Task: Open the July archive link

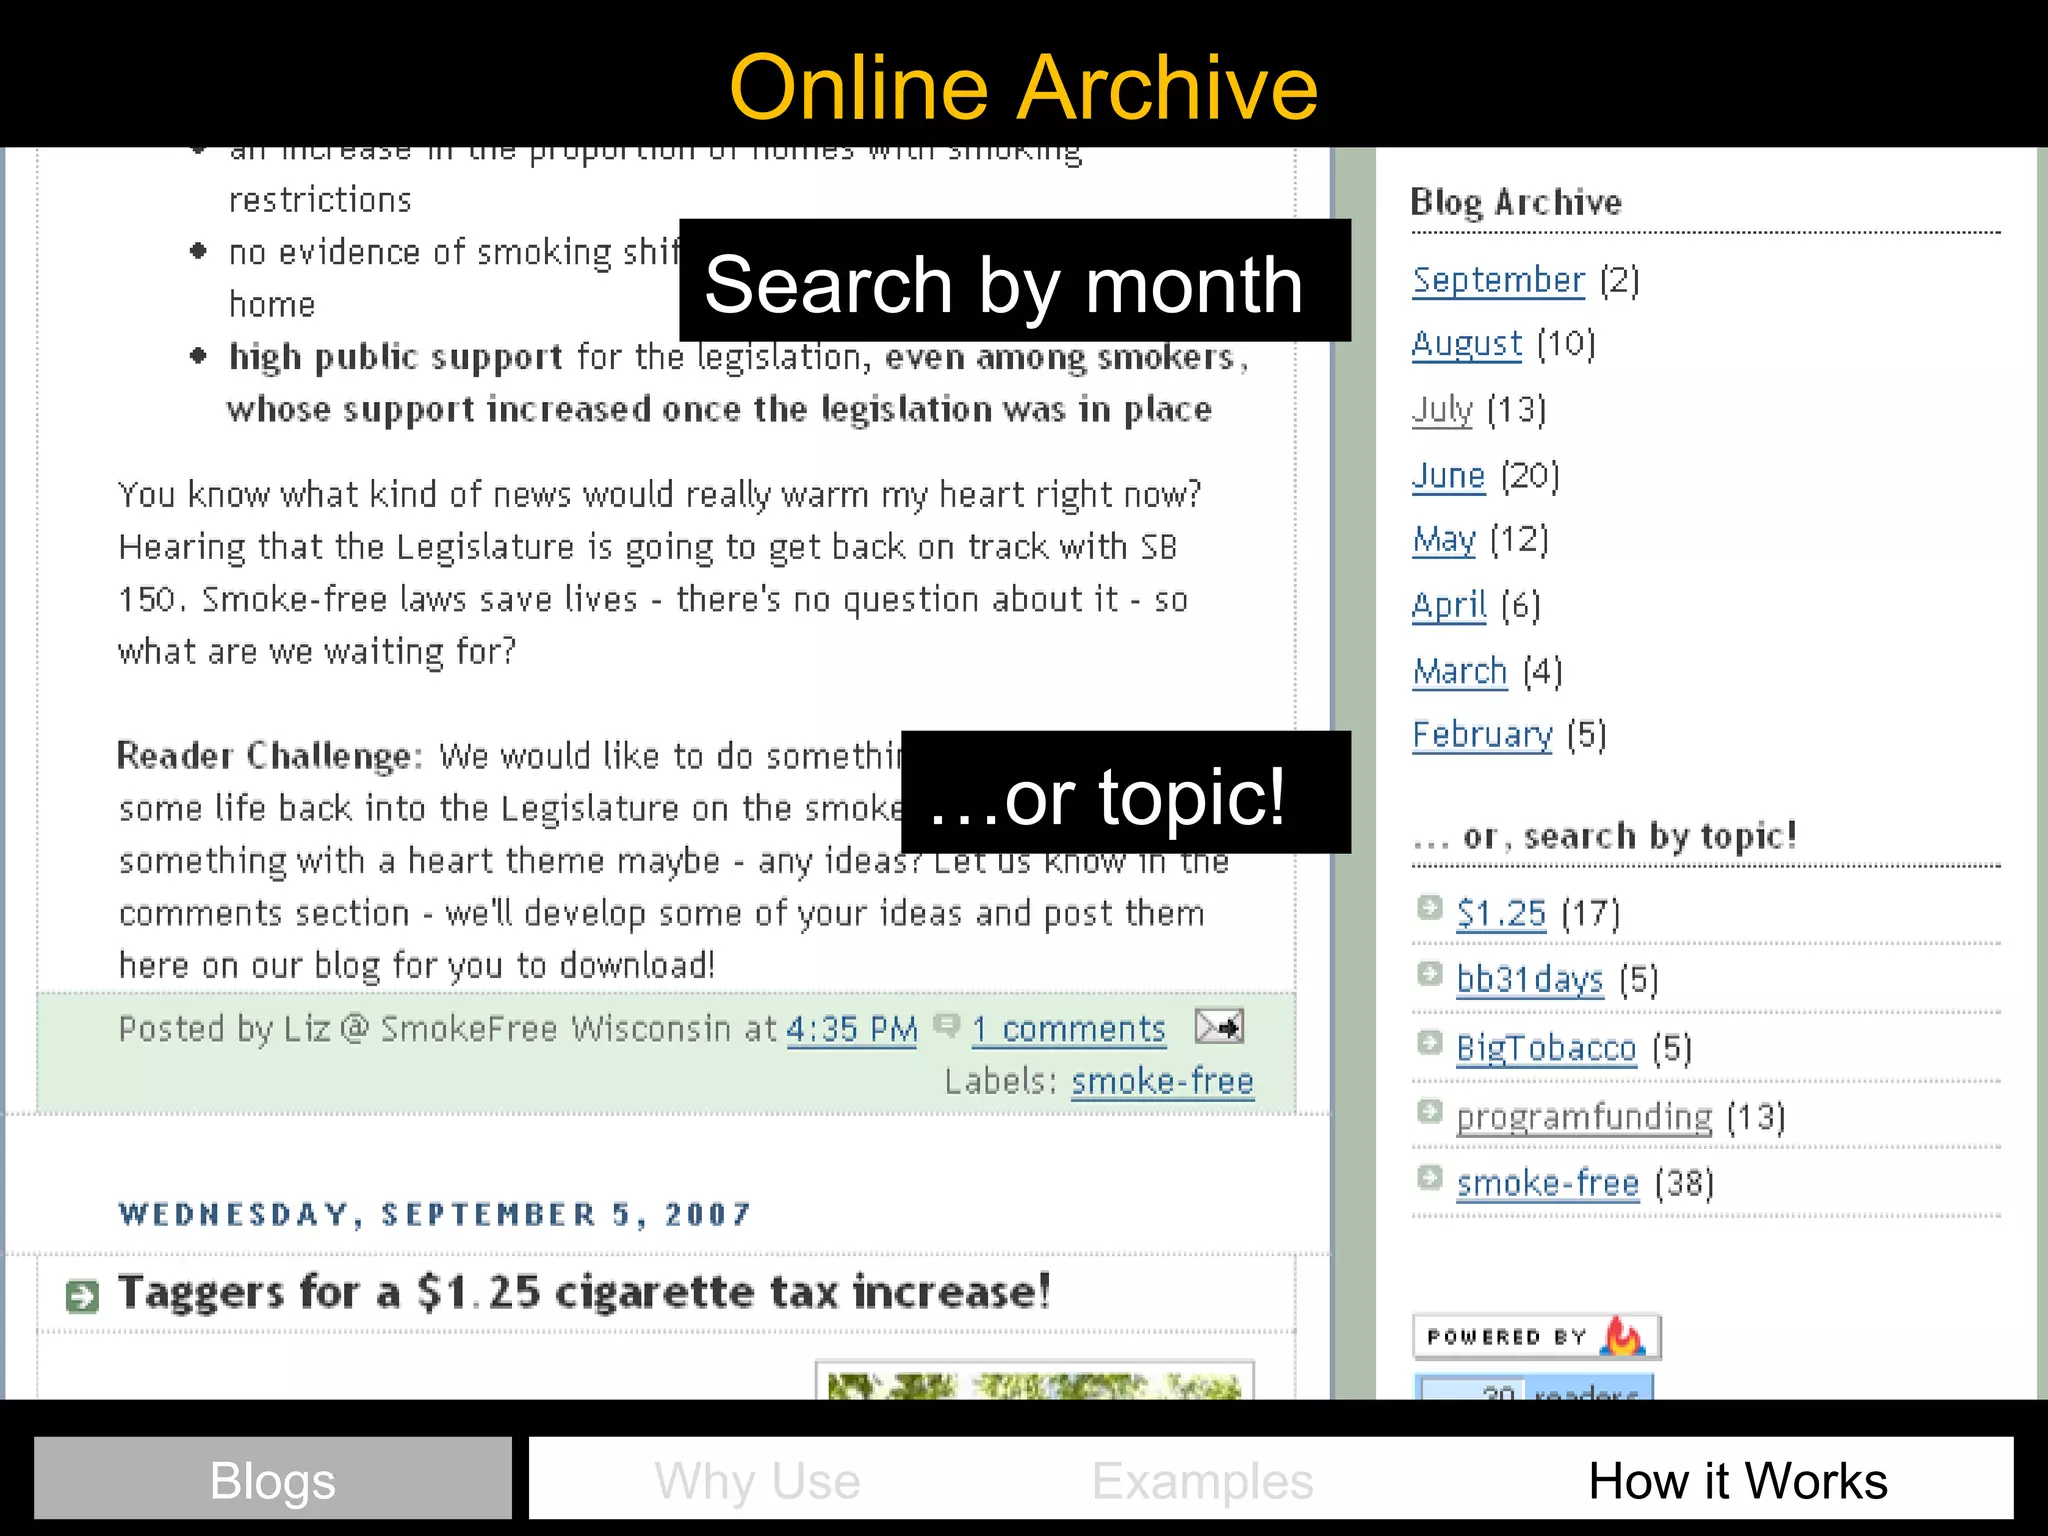Action: [x=1442, y=410]
